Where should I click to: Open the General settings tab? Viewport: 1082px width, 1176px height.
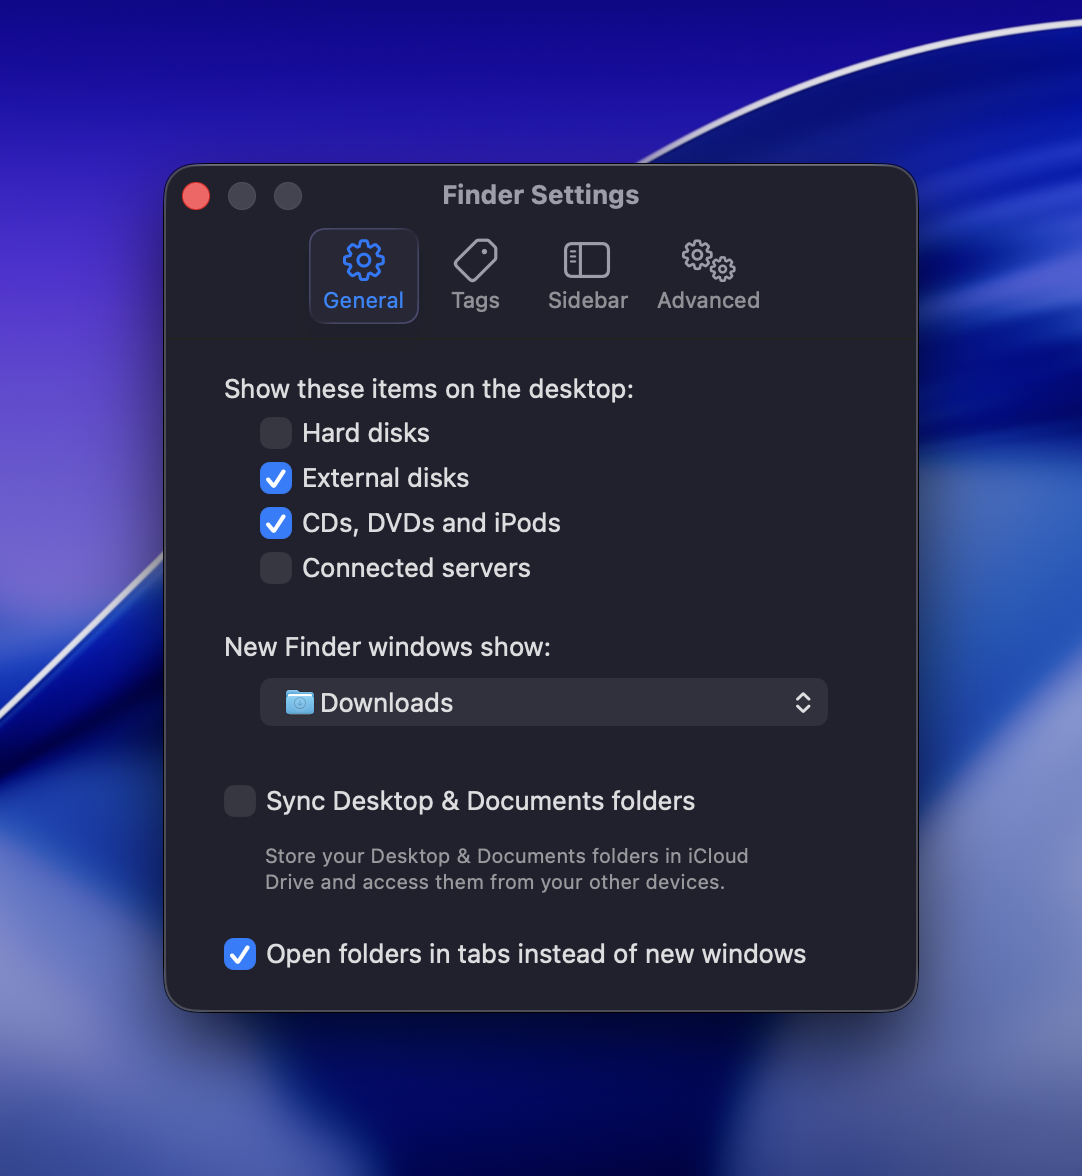click(x=364, y=275)
